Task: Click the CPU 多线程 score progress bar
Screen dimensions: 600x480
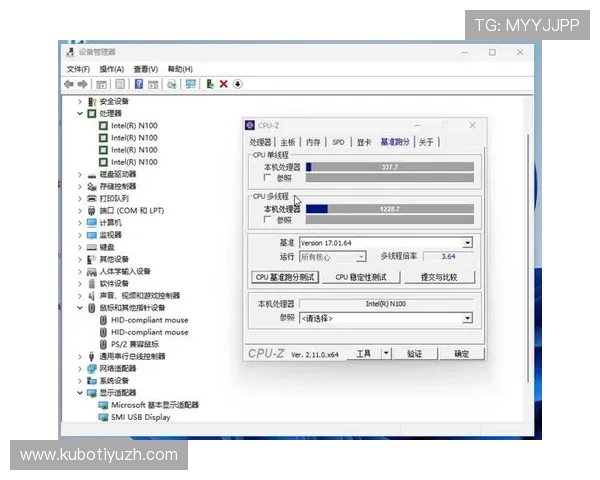Action: click(388, 209)
